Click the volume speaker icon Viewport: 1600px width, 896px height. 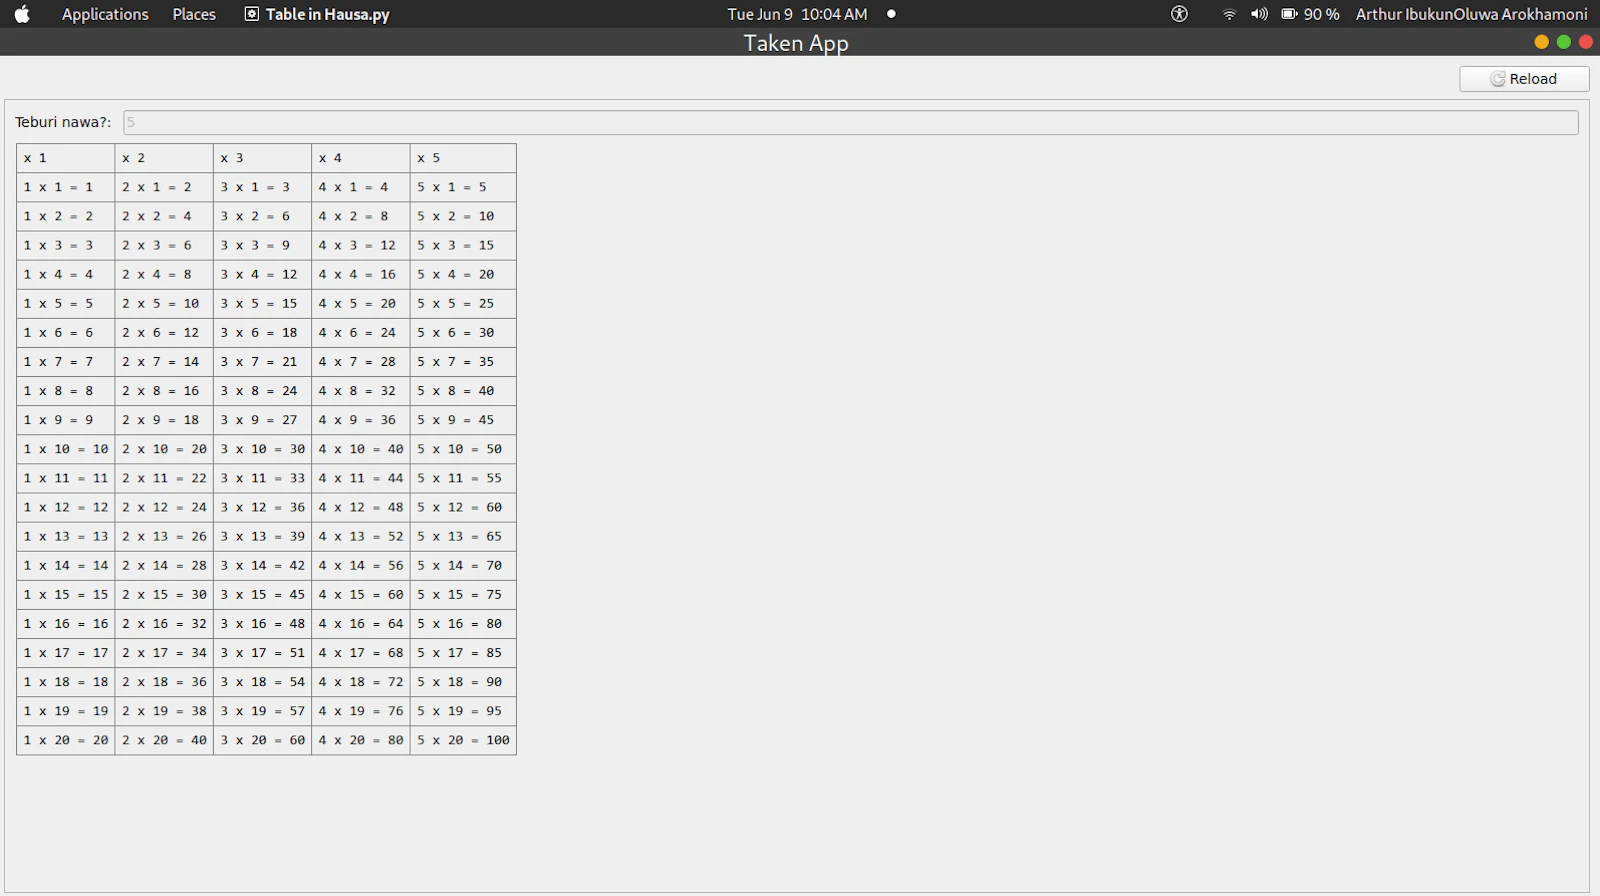(1259, 14)
